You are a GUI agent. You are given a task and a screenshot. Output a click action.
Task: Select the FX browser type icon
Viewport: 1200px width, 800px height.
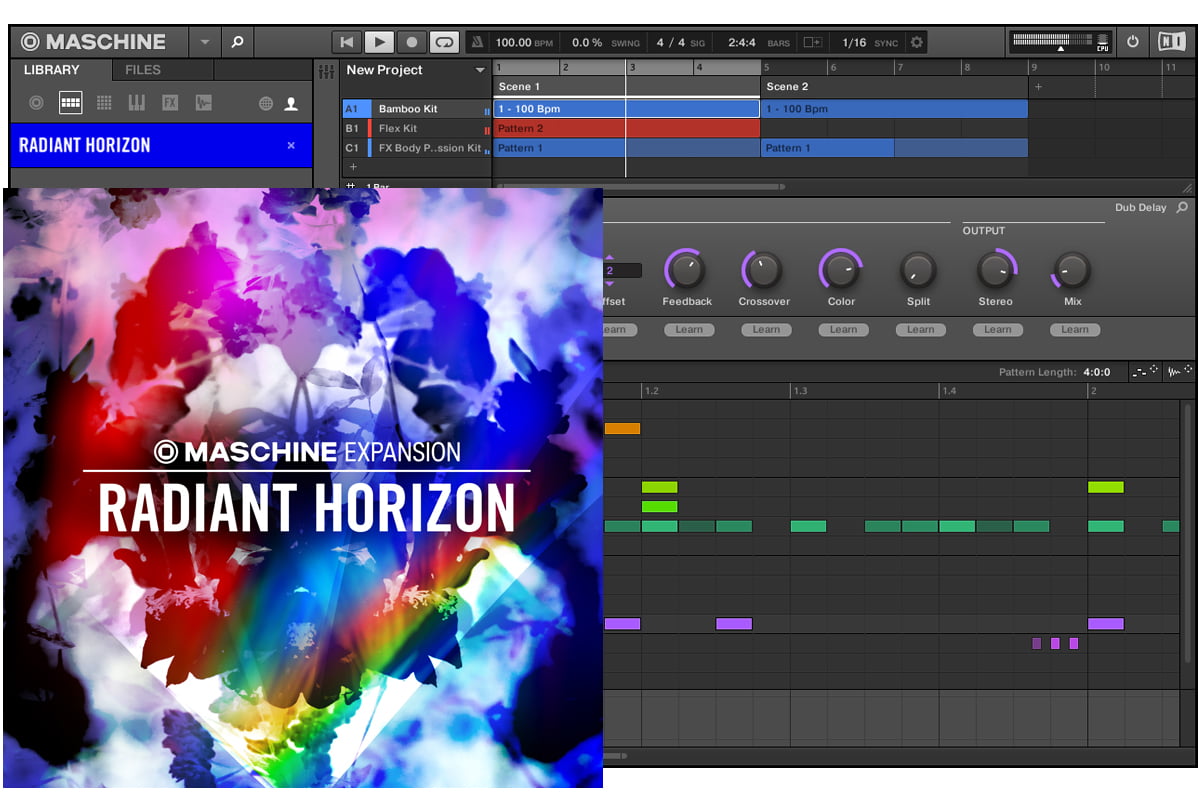click(170, 103)
